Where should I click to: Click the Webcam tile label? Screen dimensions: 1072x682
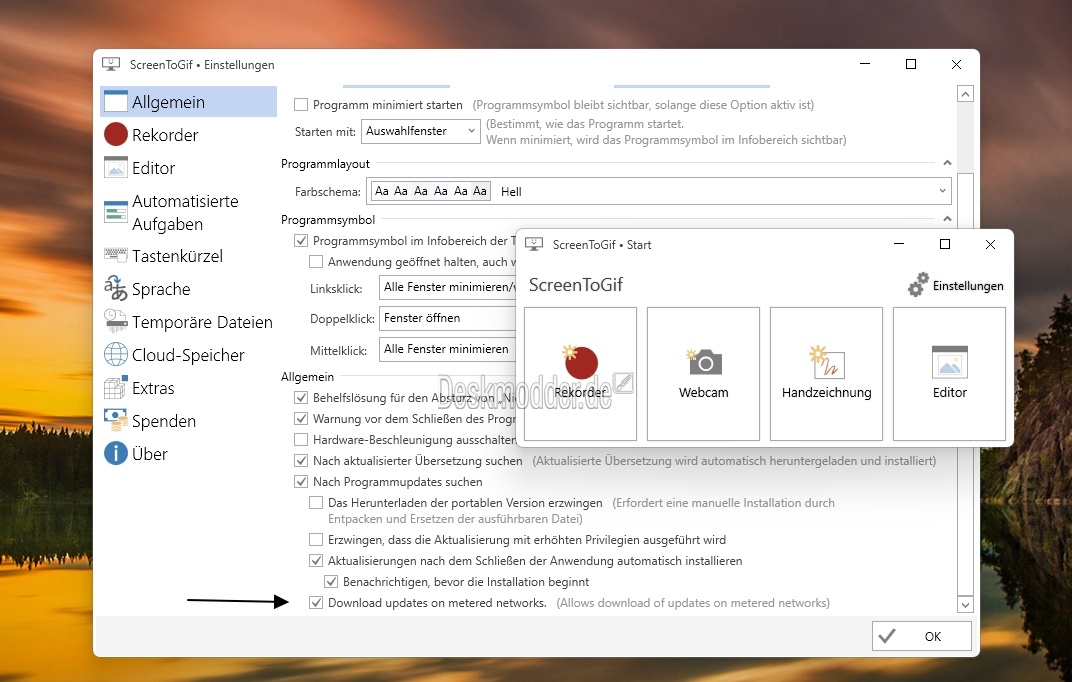pyautogui.click(x=704, y=393)
